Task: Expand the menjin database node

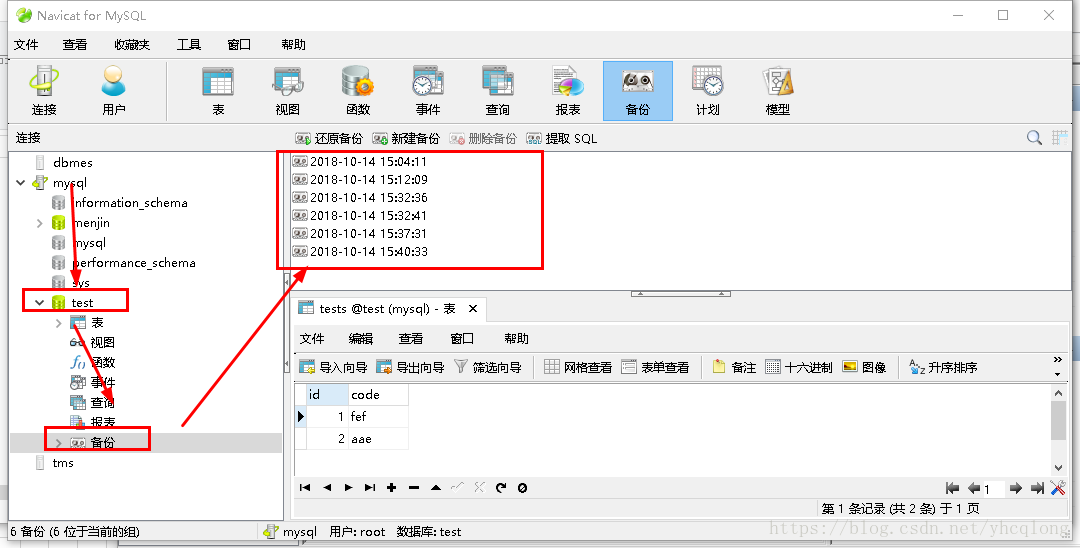Action: (39, 223)
